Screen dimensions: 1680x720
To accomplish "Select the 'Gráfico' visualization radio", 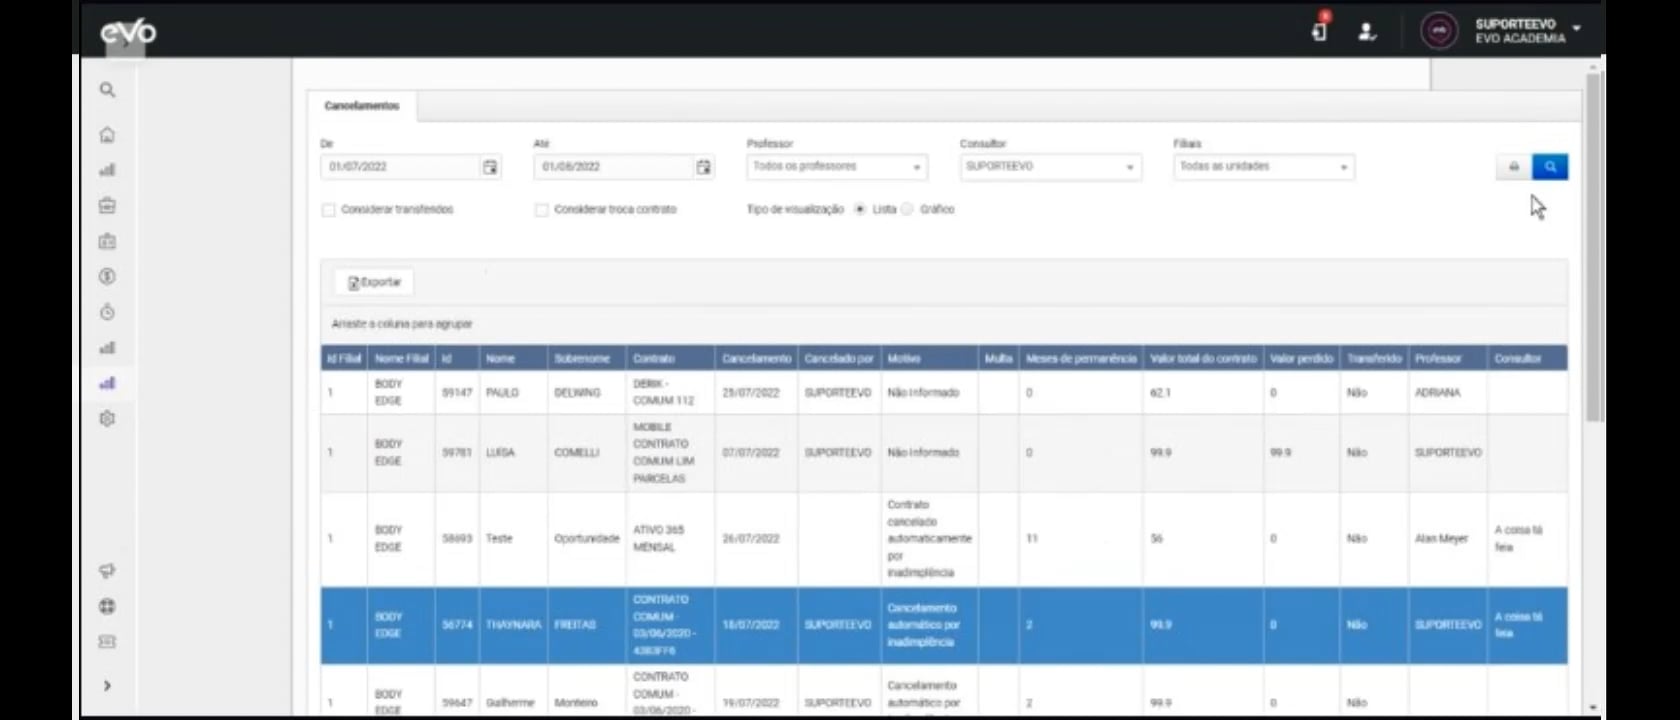I will pyautogui.click(x=907, y=209).
